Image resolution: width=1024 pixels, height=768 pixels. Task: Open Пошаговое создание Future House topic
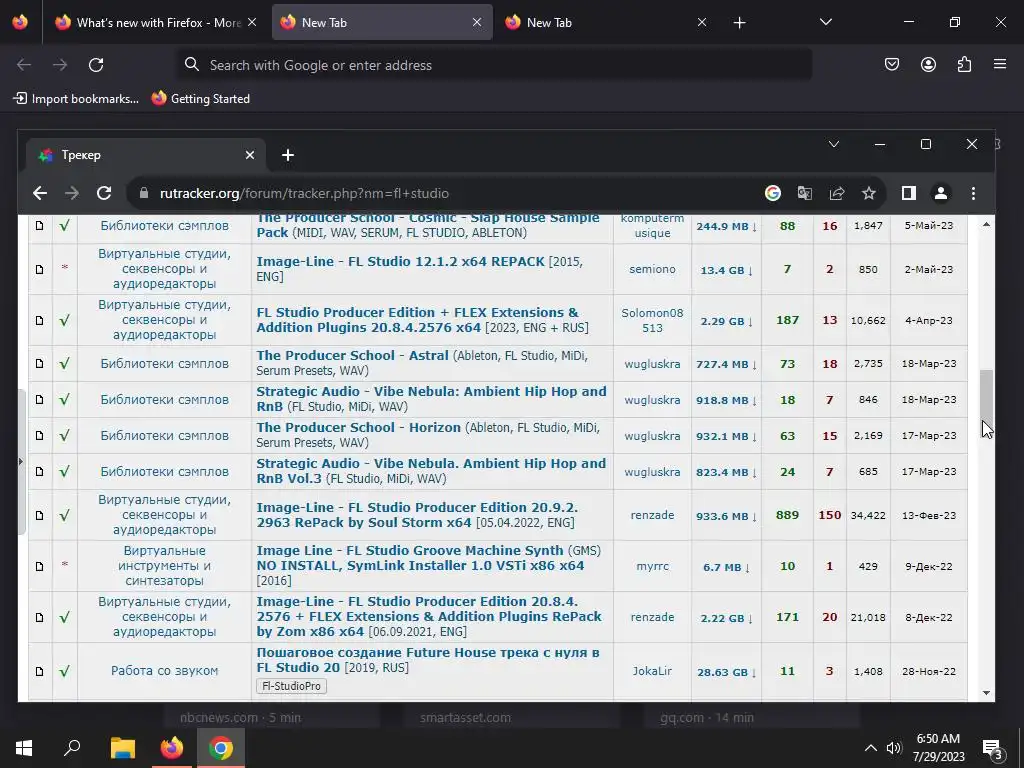[428, 660]
